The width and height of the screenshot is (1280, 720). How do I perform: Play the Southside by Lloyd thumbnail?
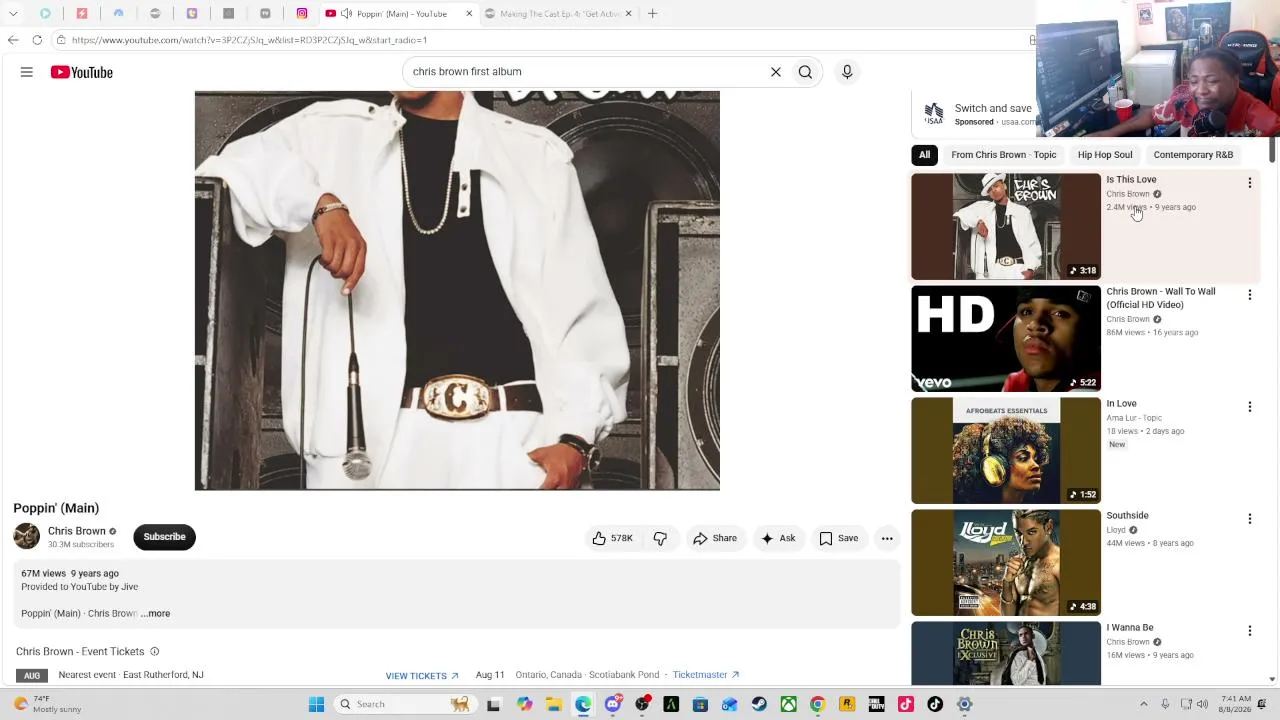point(1006,563)
